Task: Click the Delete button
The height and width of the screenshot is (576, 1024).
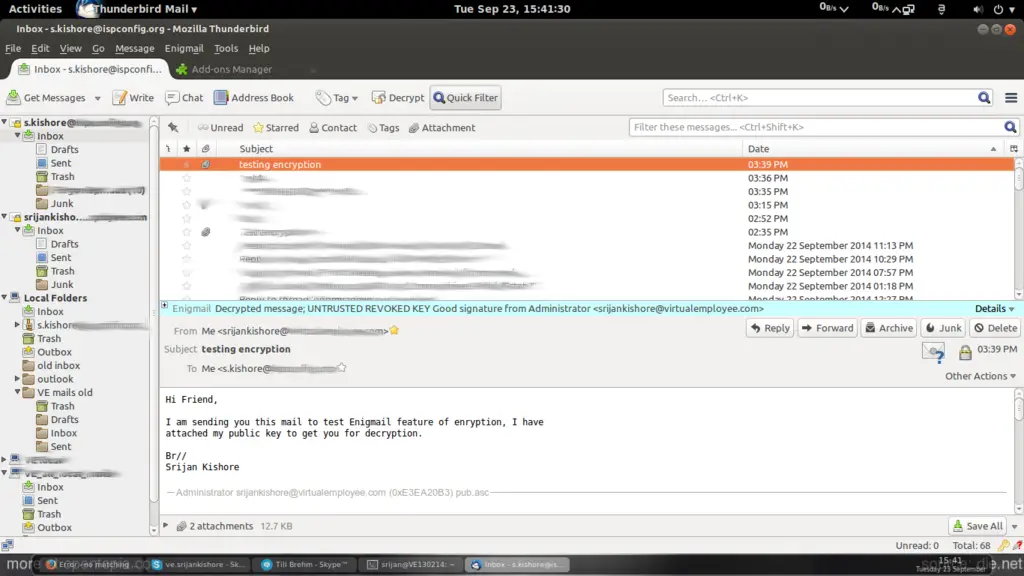Action: click(995, 328)
